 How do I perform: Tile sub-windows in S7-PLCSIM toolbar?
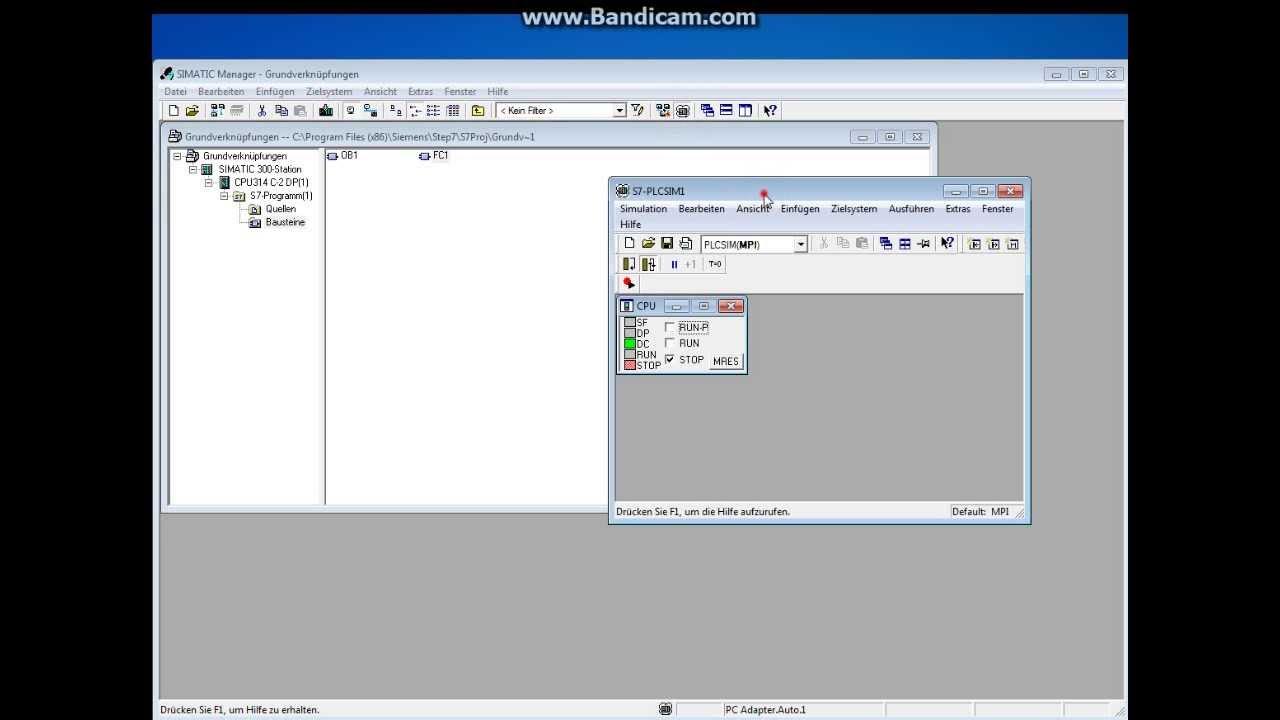(x=904, y=244)
